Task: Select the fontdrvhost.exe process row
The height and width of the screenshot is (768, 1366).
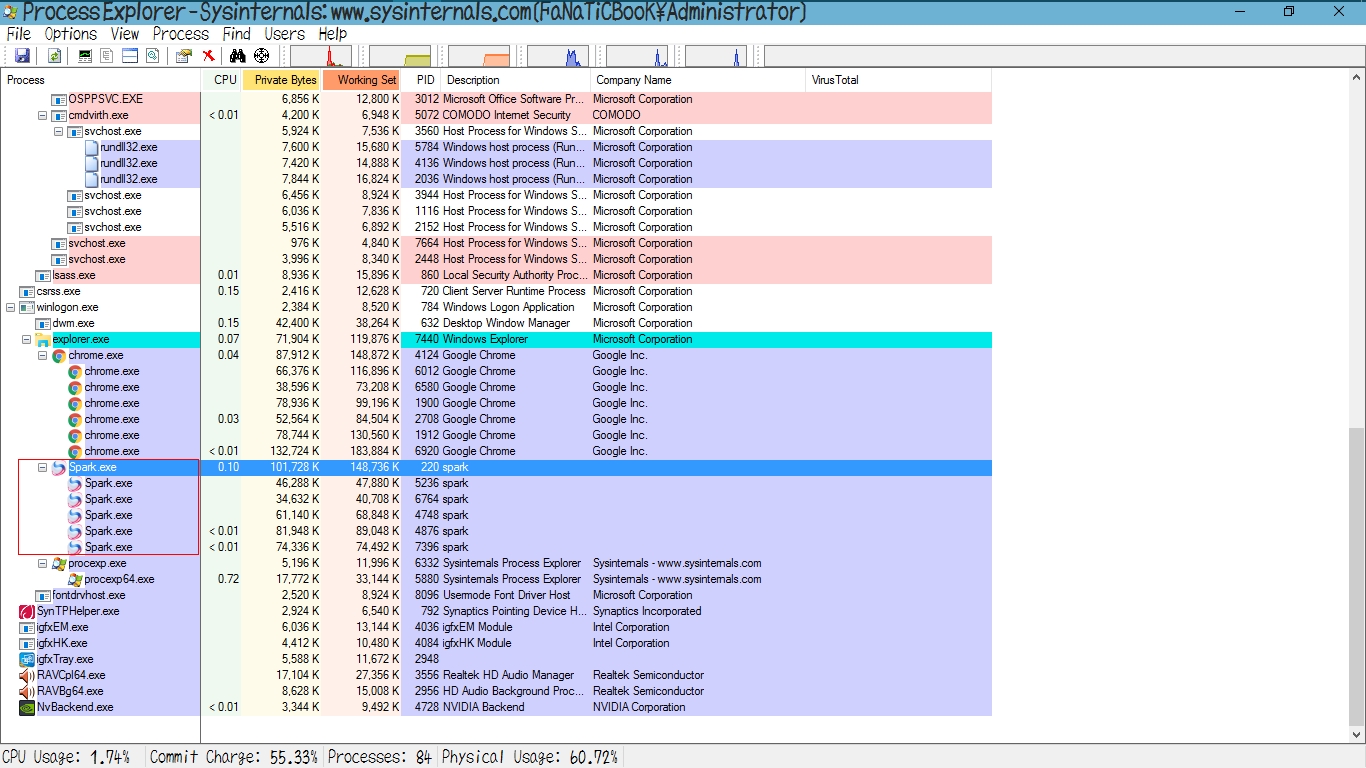Action: [496, 596]
